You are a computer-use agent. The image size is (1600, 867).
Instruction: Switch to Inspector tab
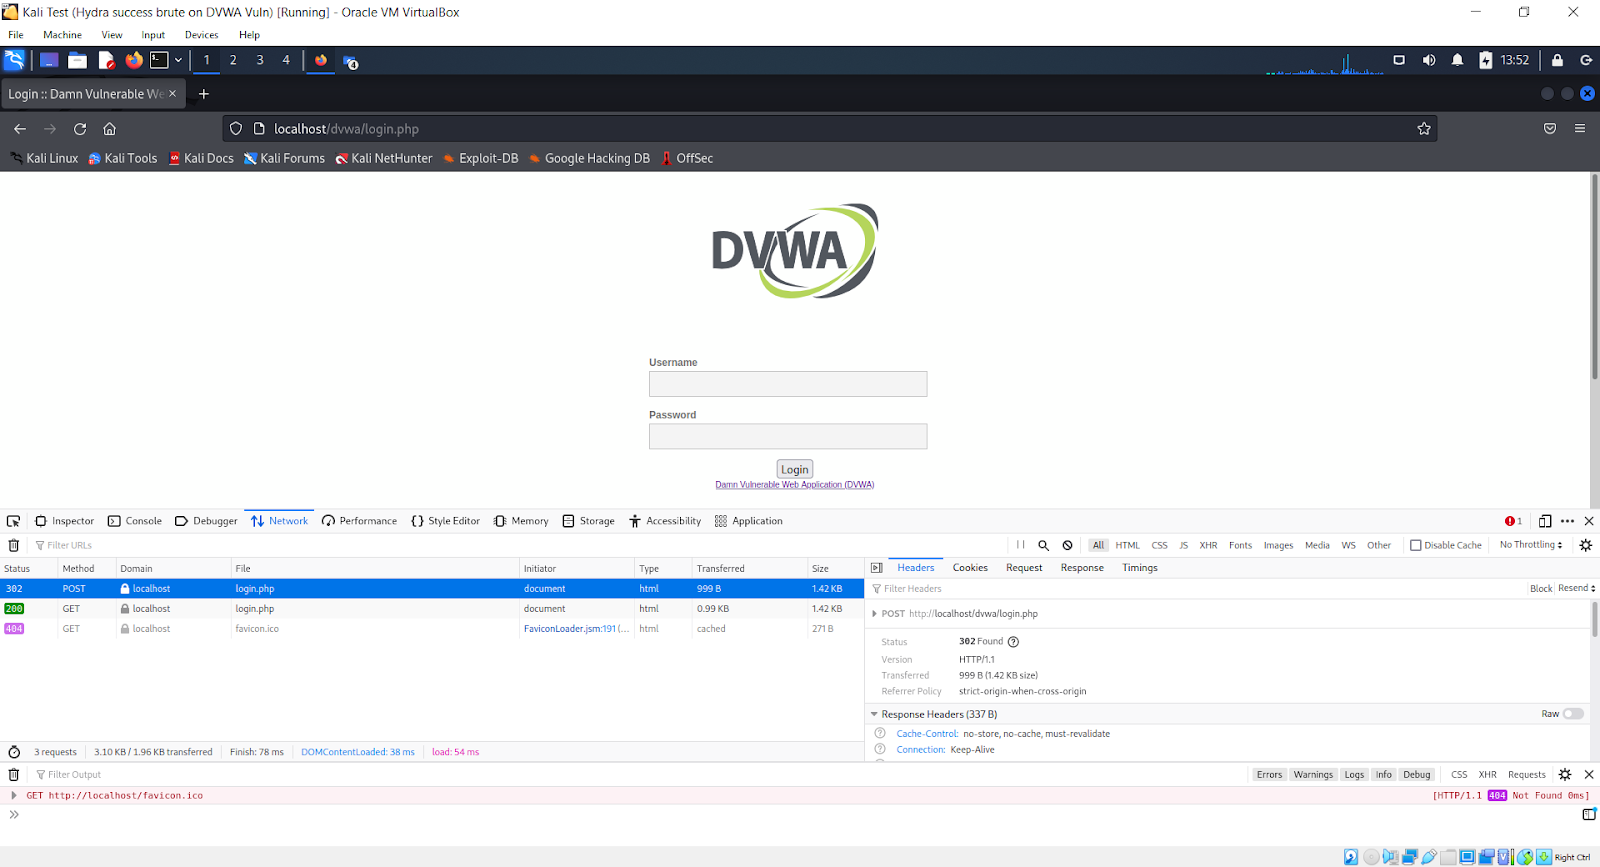pos(64,521)
